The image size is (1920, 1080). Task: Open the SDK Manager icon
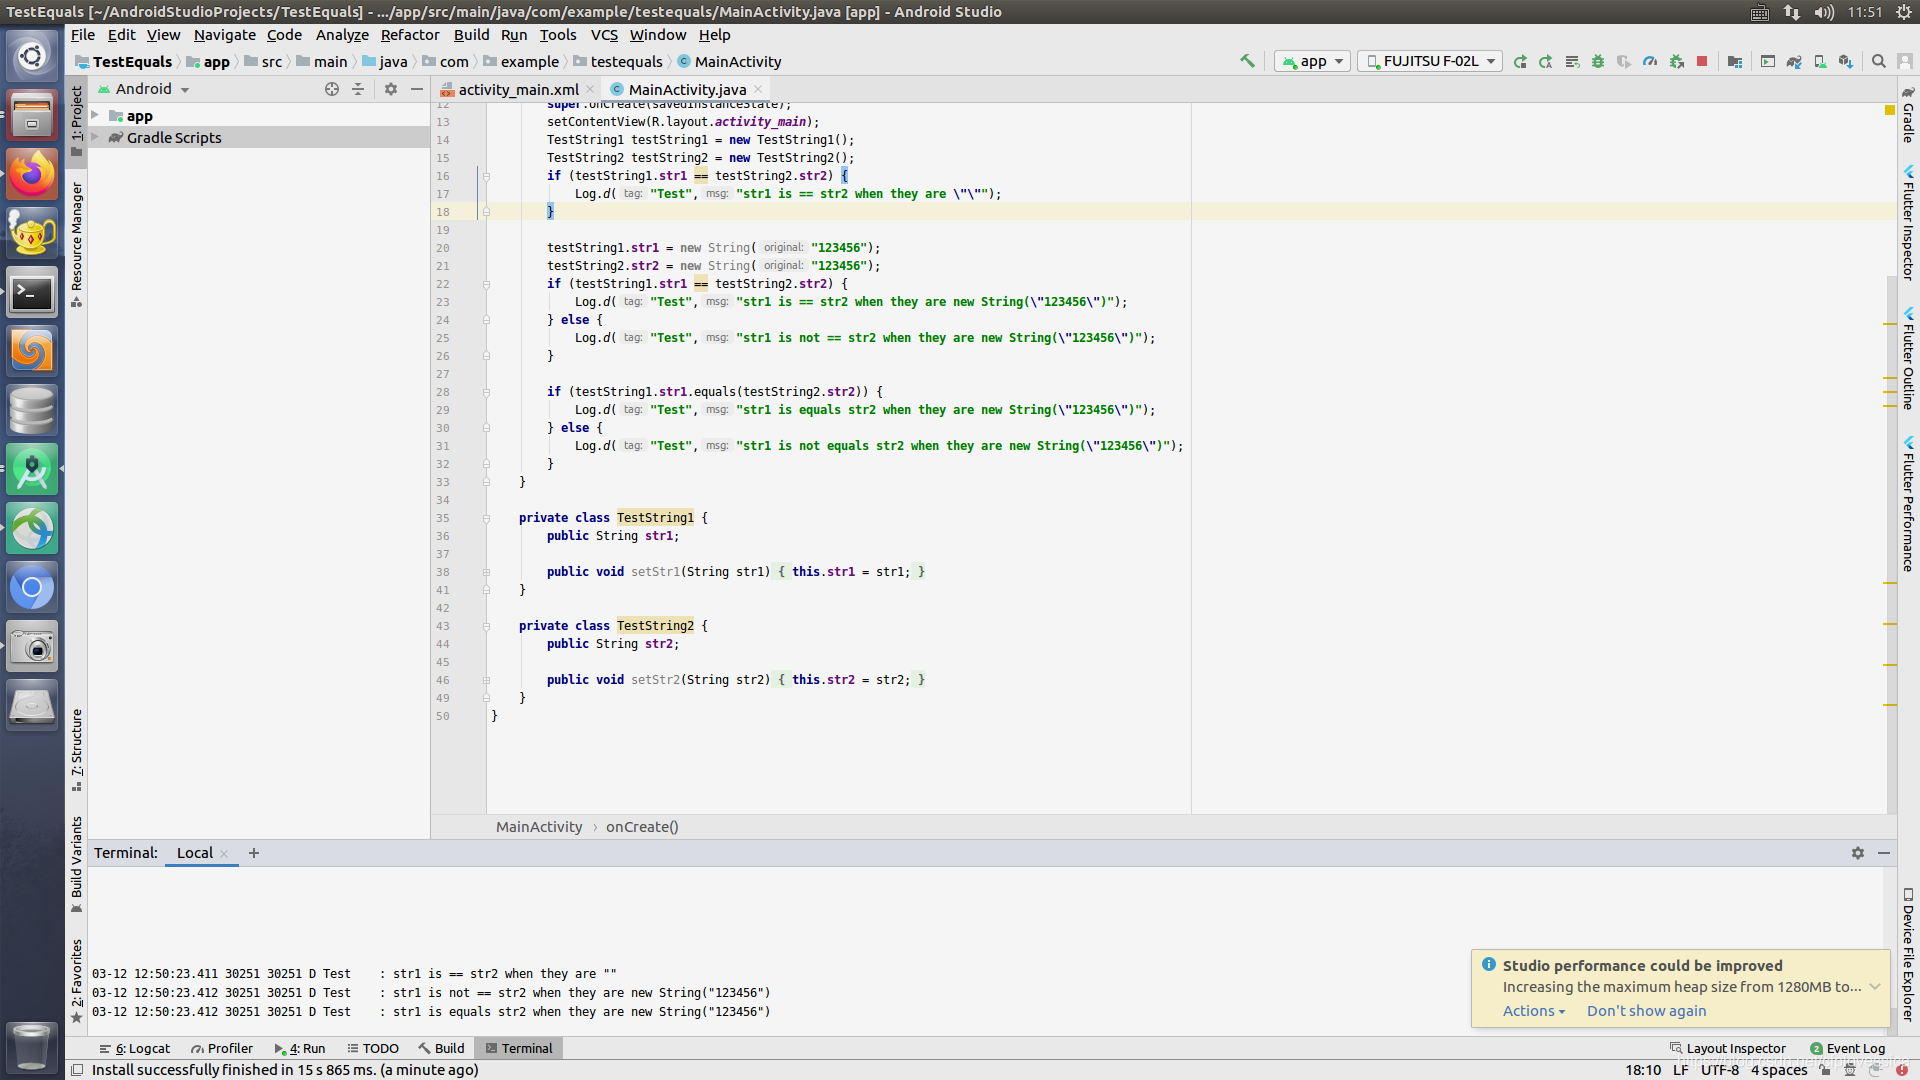point(1846,62)
